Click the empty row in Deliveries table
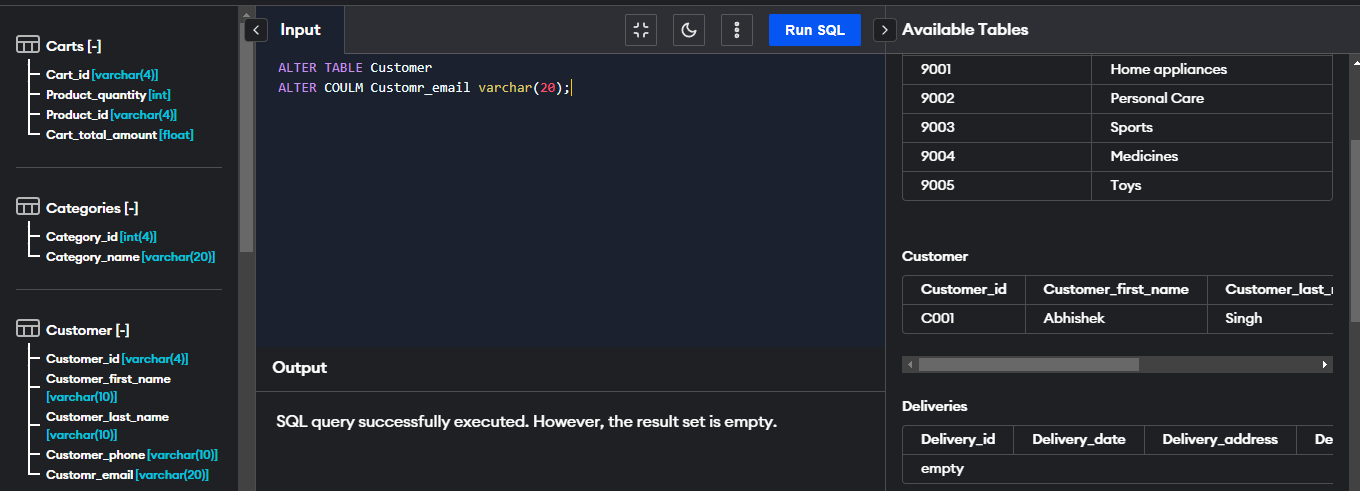This screenshot has width=1360, height=491. [1118, 468]
